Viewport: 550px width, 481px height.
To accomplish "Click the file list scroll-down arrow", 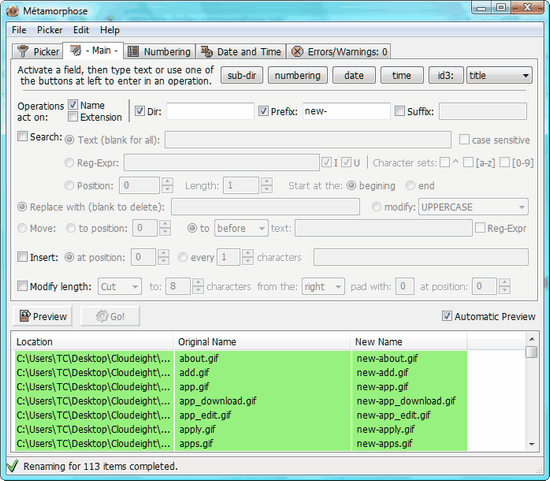I will [x=532, y=444].
